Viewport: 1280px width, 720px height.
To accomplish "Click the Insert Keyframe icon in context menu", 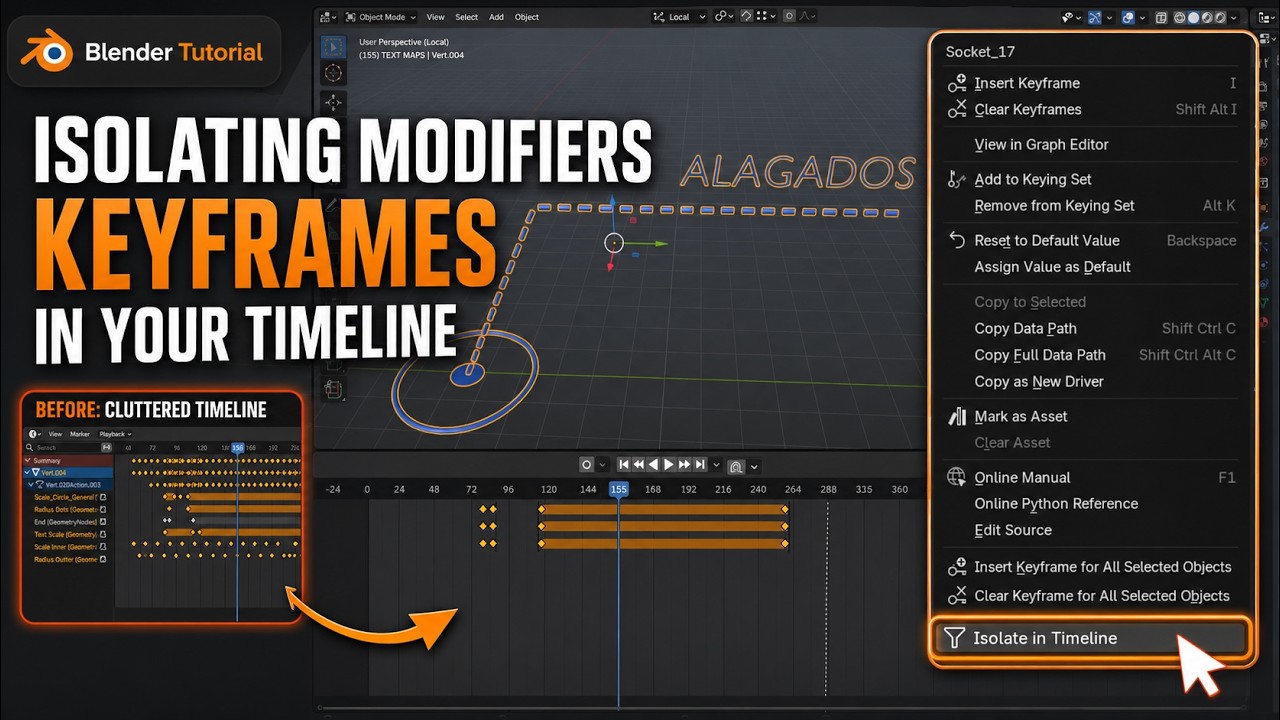I will (957, 83).
